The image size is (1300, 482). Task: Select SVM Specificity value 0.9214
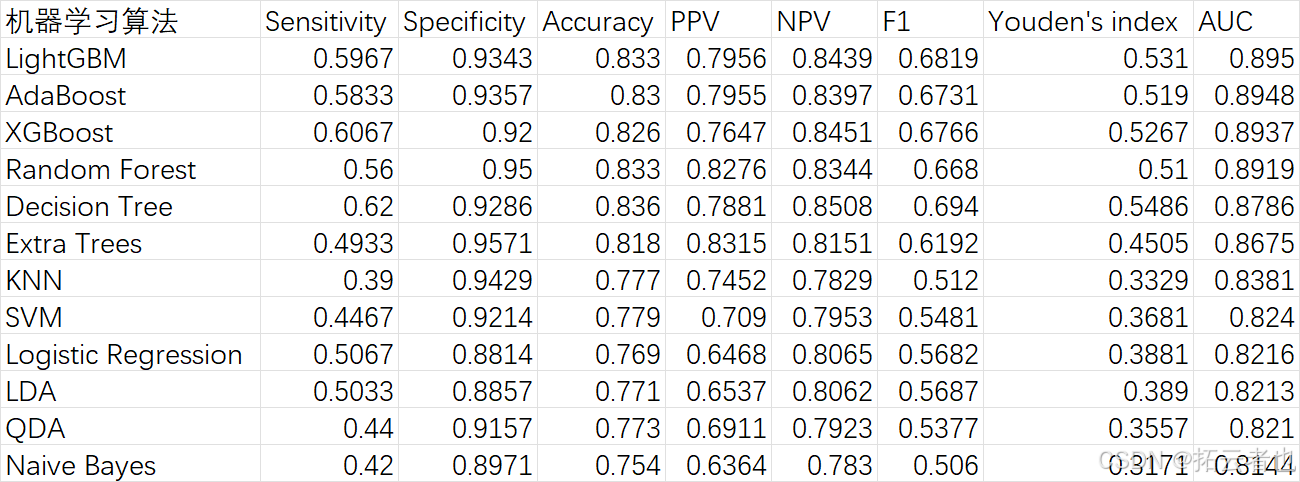click(468, 317)
